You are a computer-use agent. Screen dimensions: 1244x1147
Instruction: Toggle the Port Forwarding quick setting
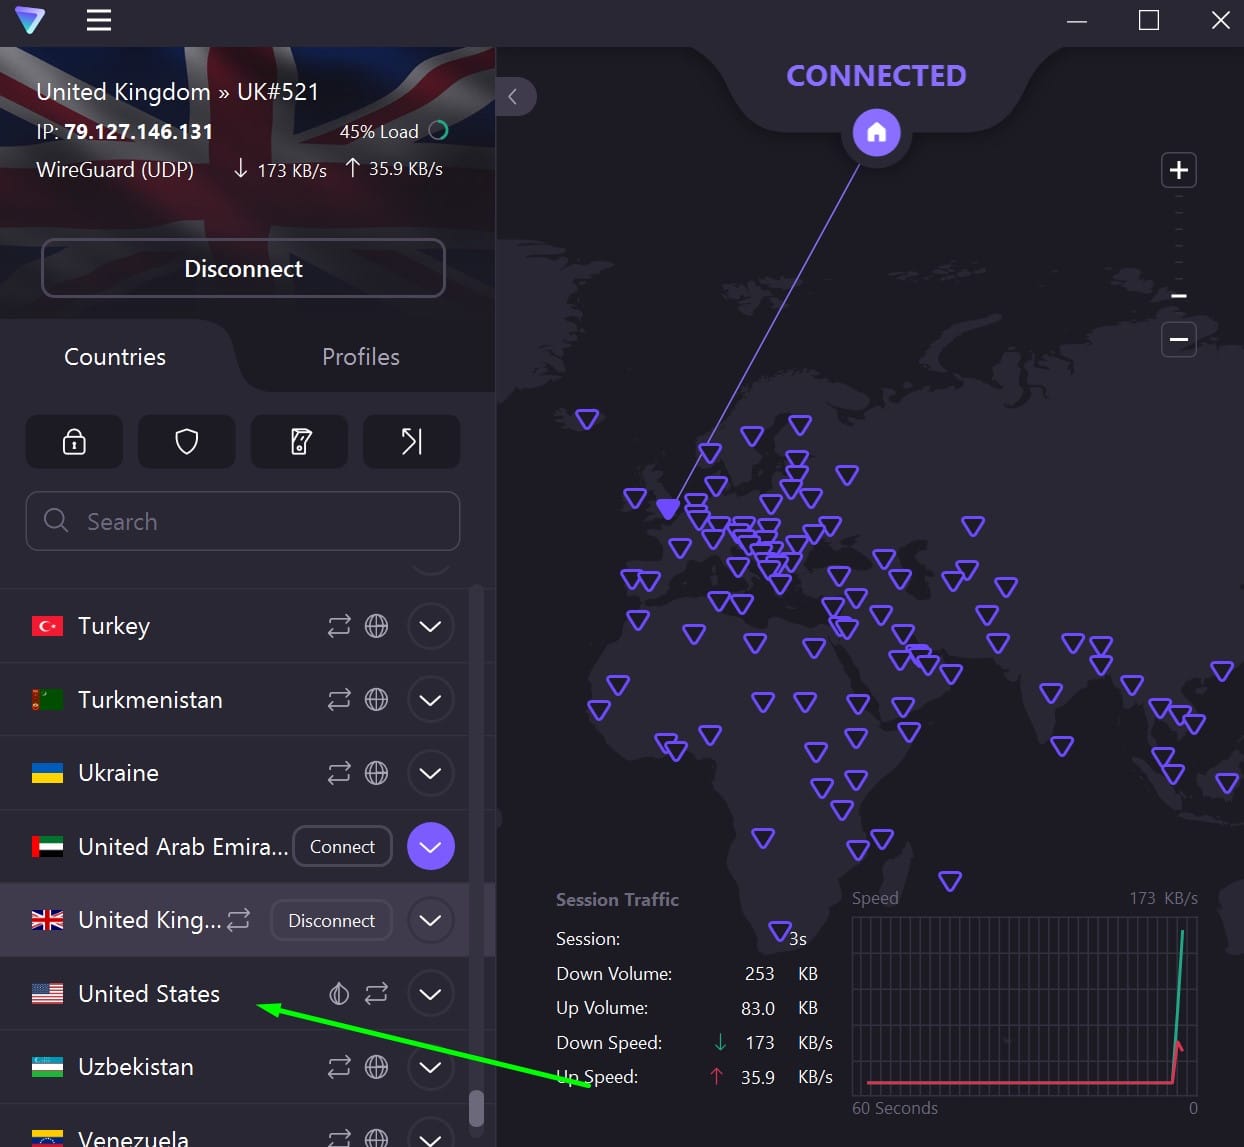[x=412, y=442]
